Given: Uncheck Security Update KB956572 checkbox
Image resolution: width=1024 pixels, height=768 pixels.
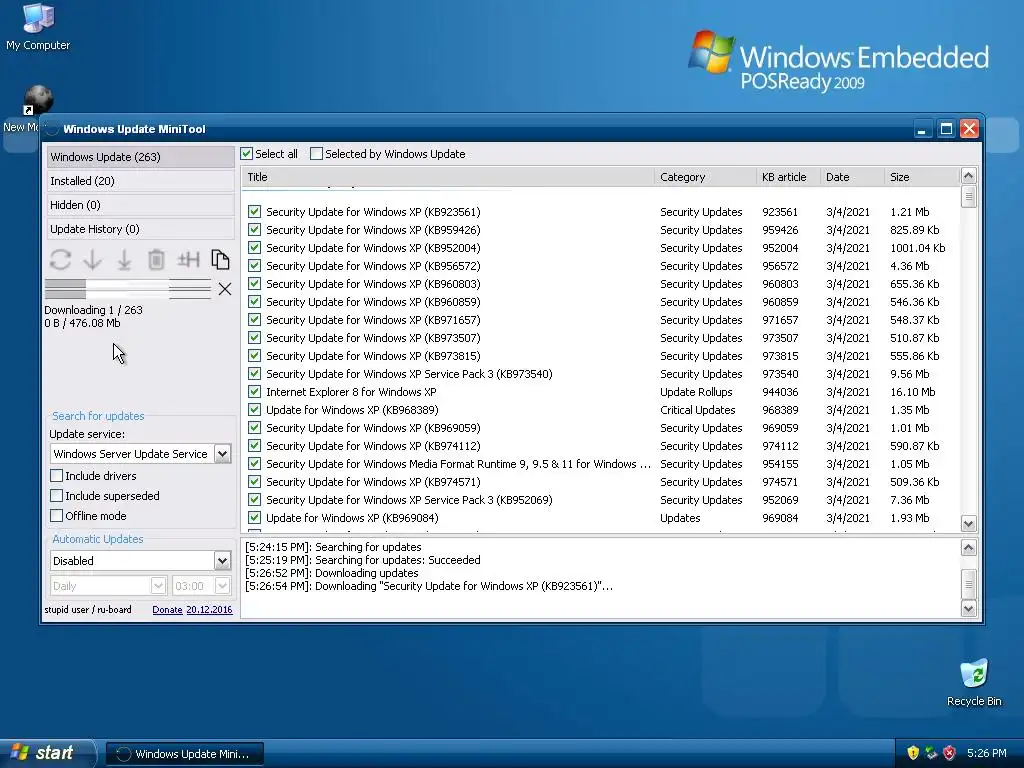Looking at the screenshot, I should pyautogui.click(x=255, y=266).
